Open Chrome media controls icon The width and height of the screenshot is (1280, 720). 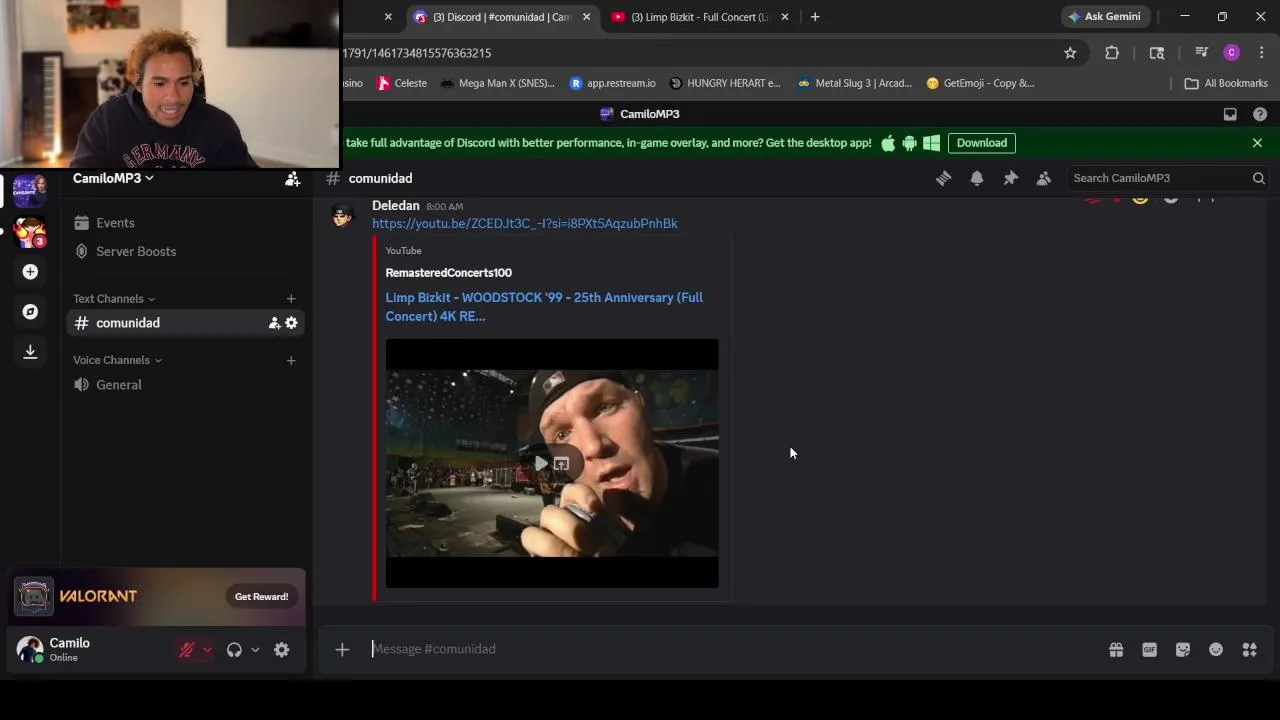point(1201,53)
